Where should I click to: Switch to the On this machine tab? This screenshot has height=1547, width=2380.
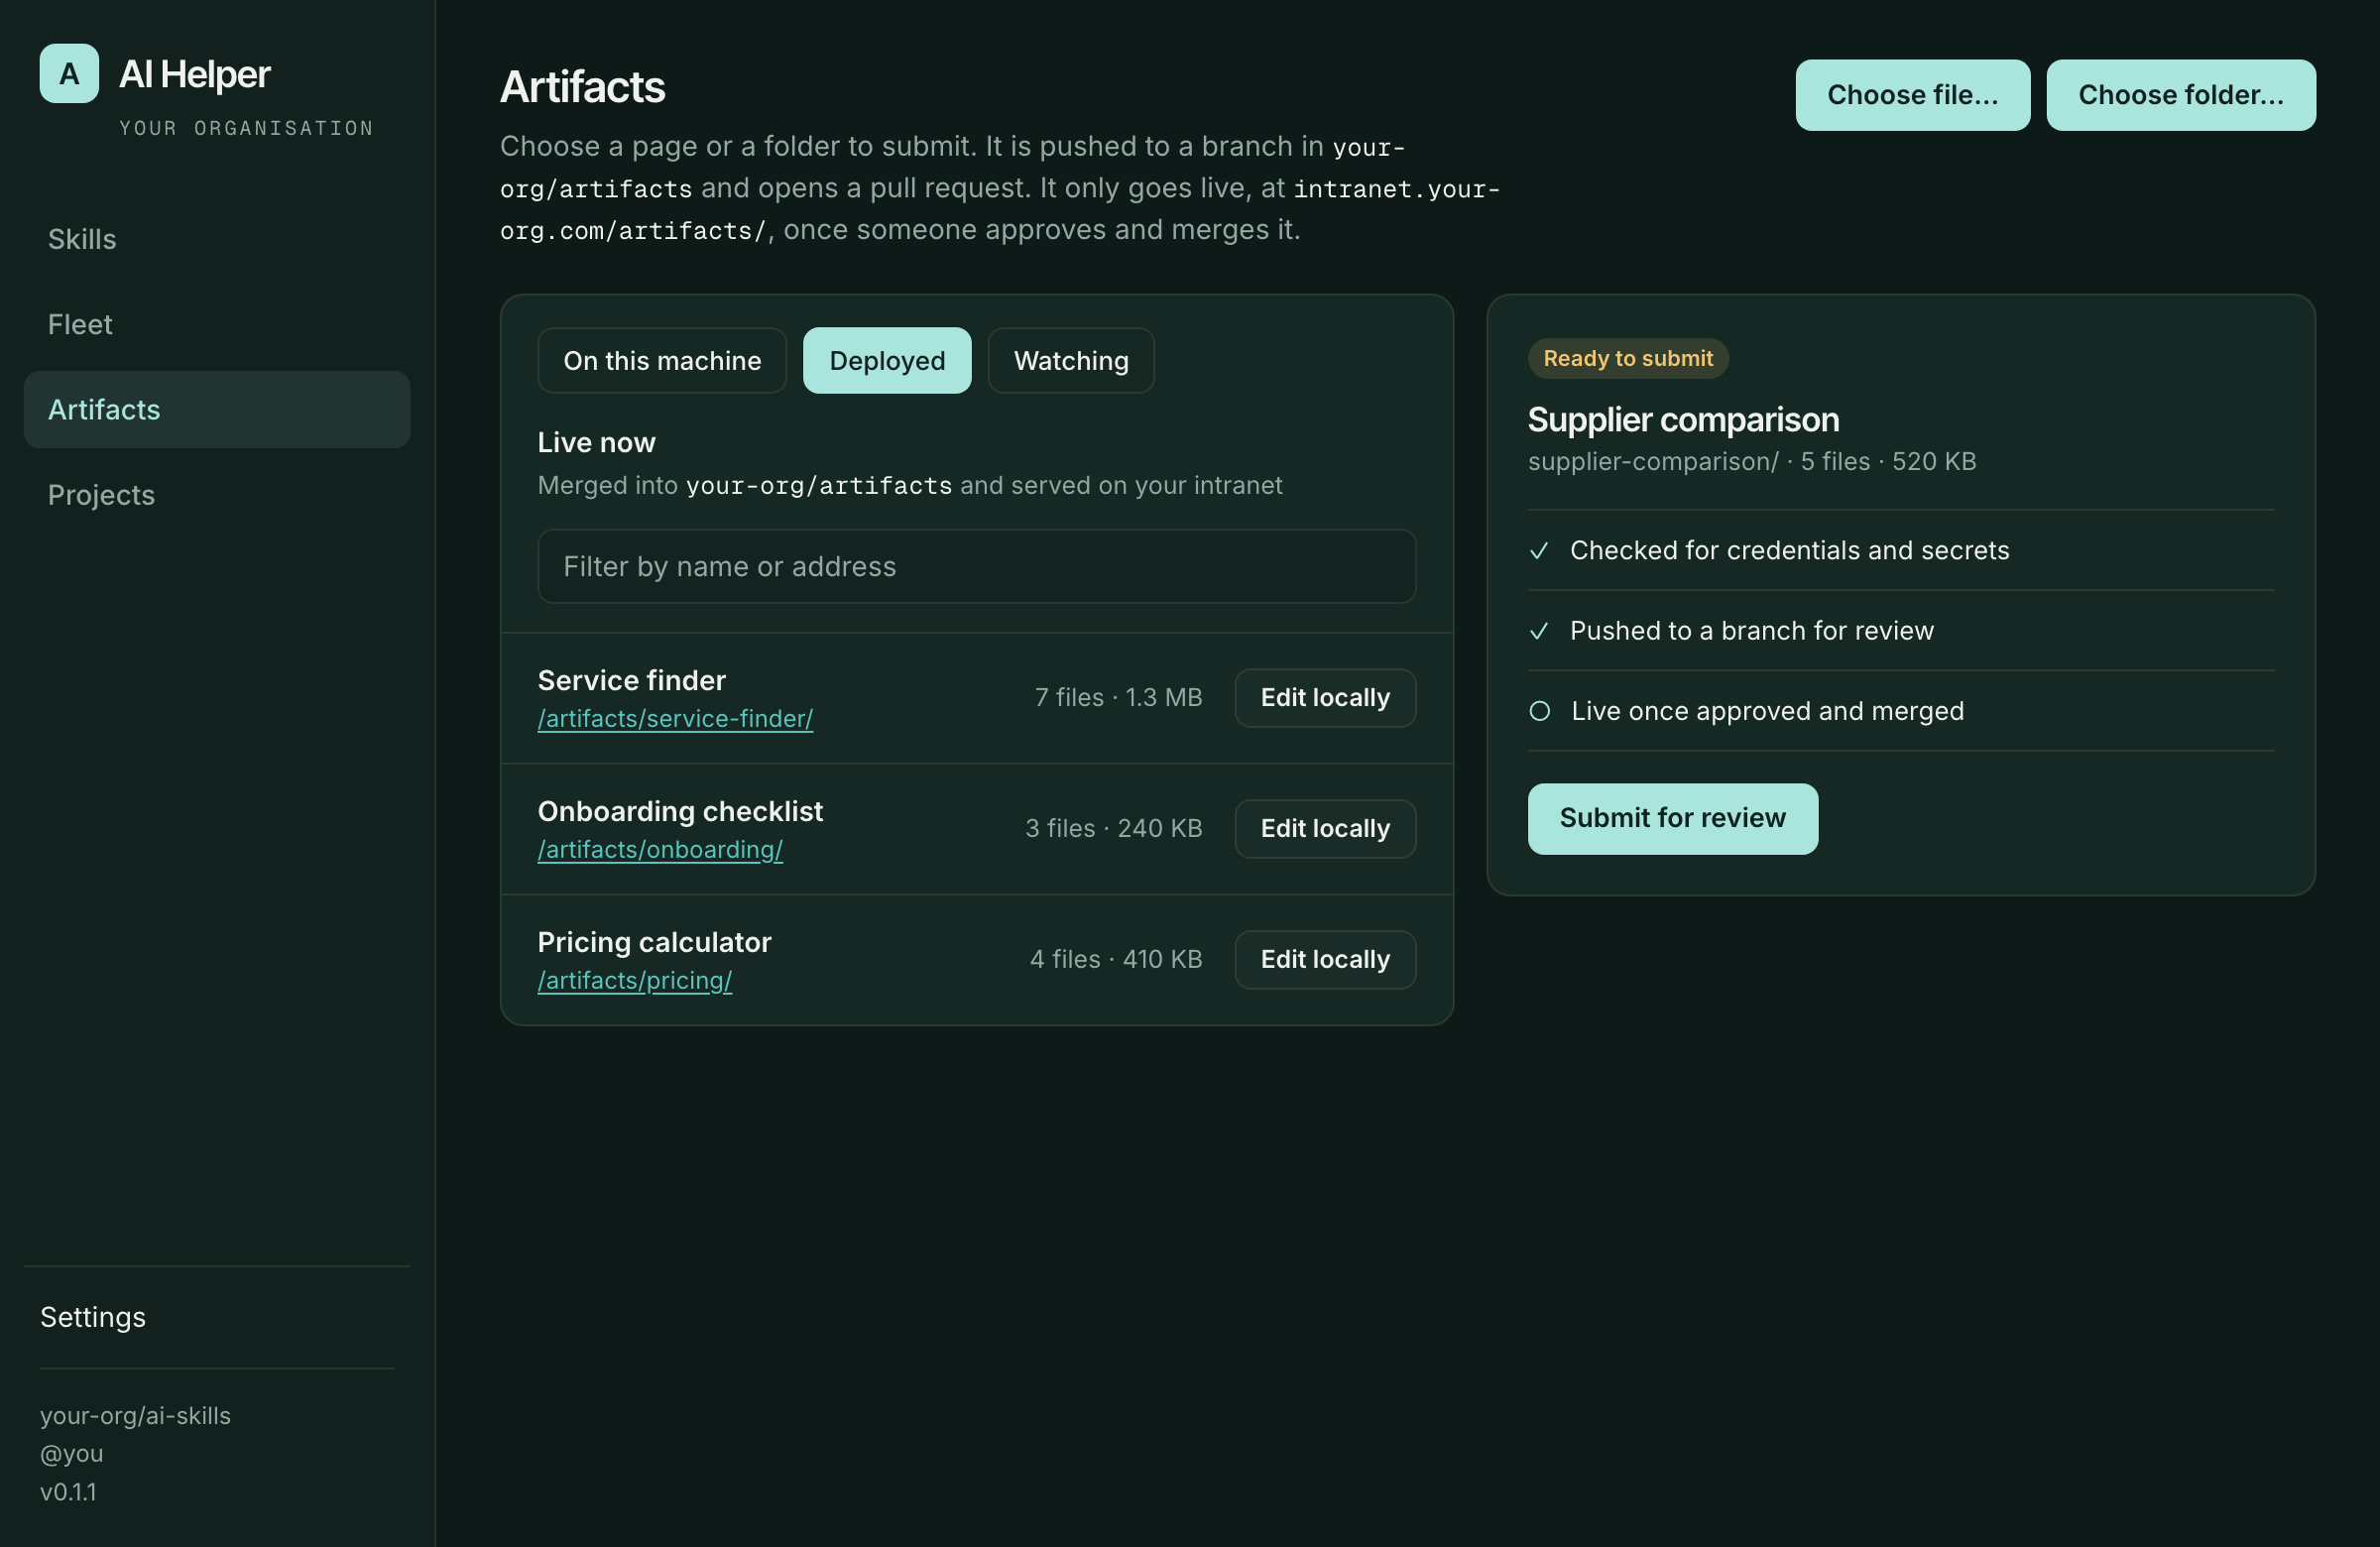(x=662, y=361)
